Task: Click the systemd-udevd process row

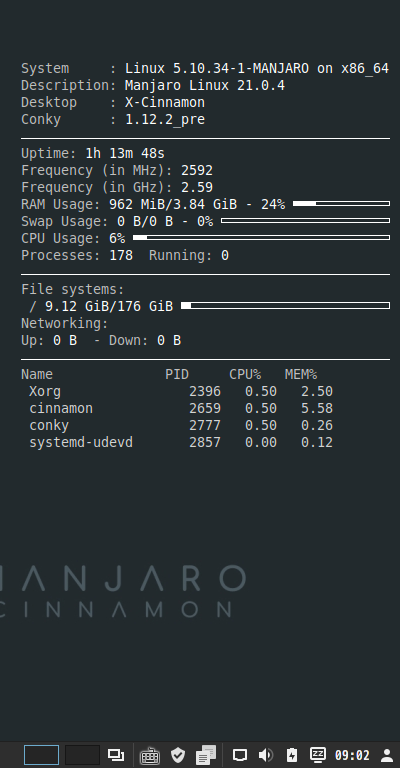Action: (x=181, y=442)
